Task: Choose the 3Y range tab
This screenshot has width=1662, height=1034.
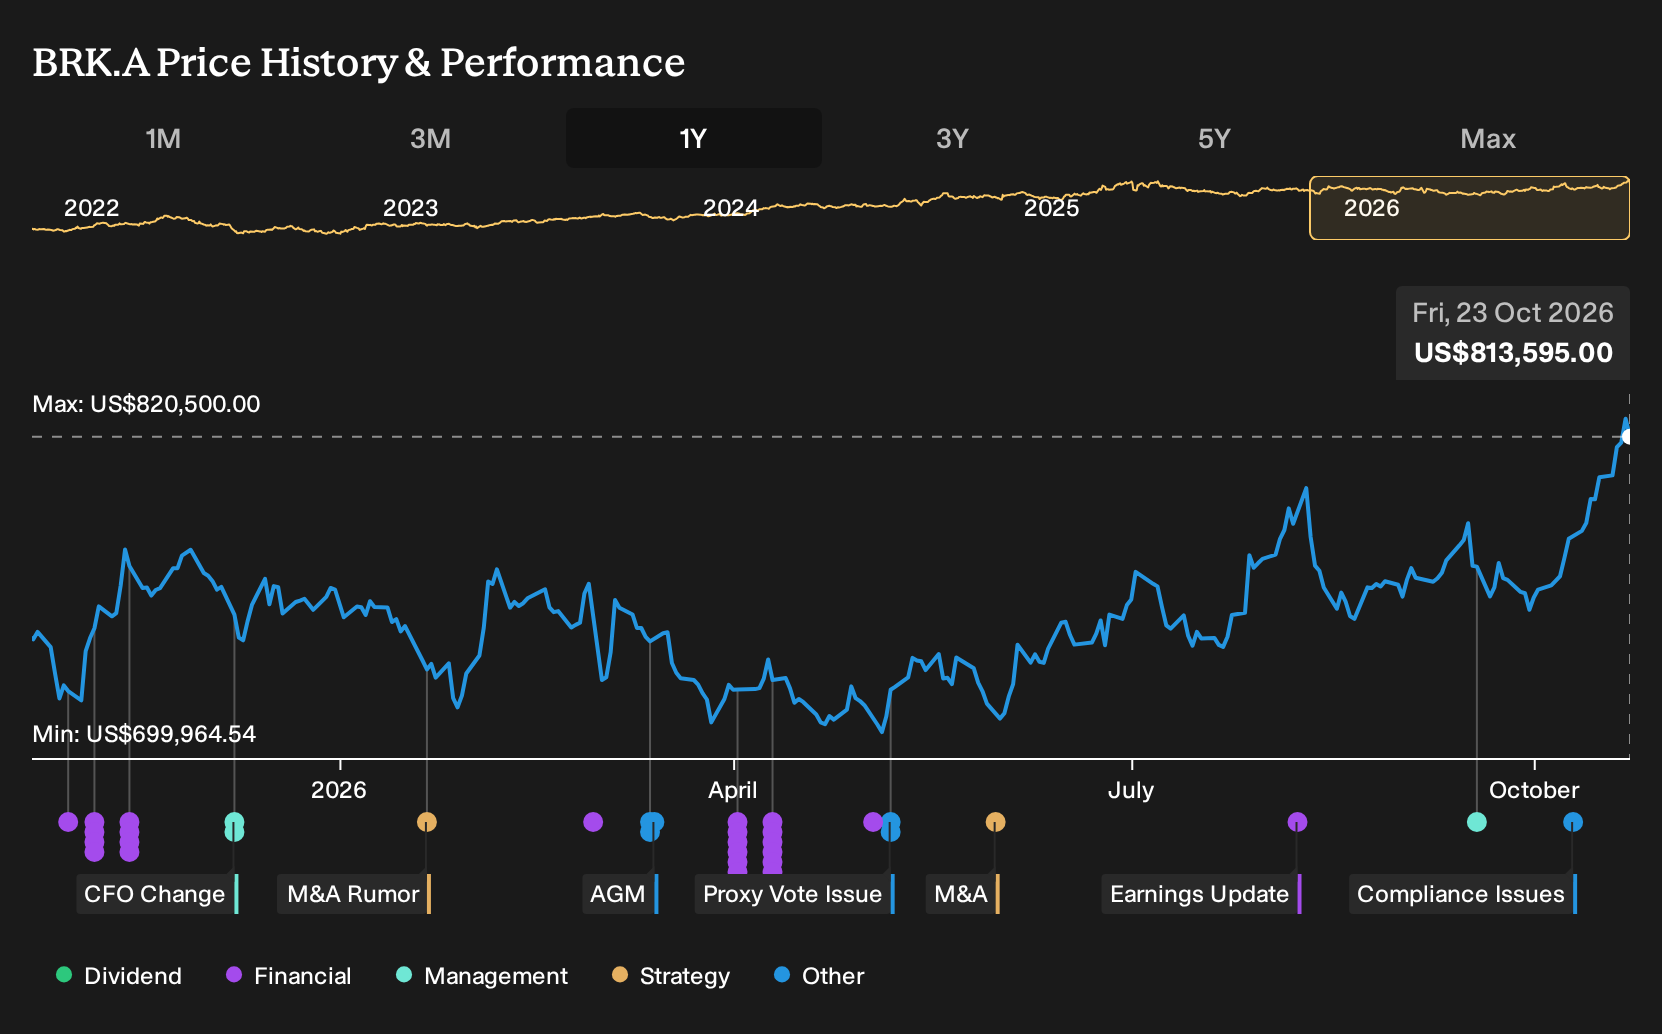Action: 952,138
